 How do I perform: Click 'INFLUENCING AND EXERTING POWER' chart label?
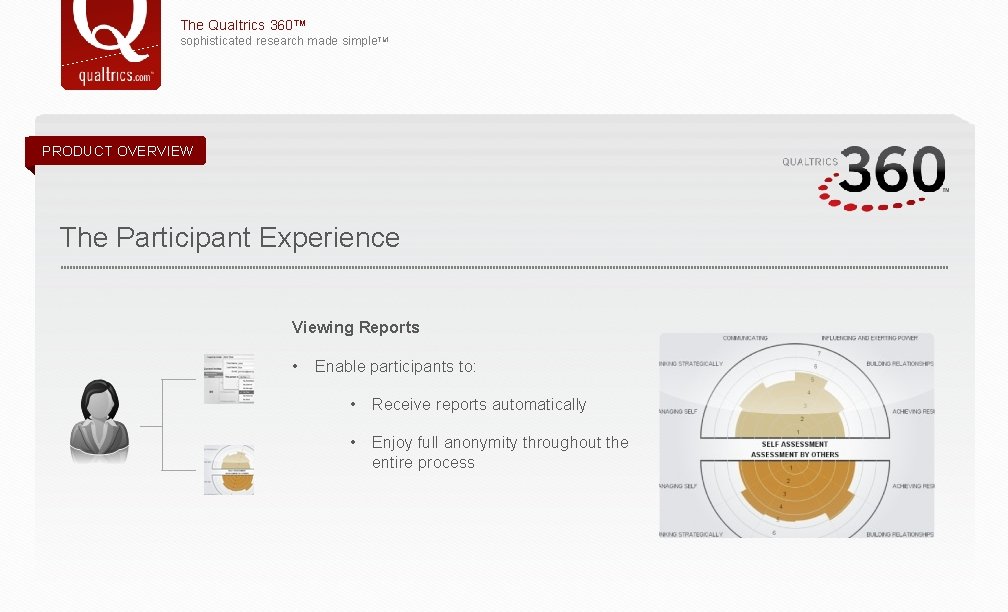pyautogui.click(x=869, y=338)
